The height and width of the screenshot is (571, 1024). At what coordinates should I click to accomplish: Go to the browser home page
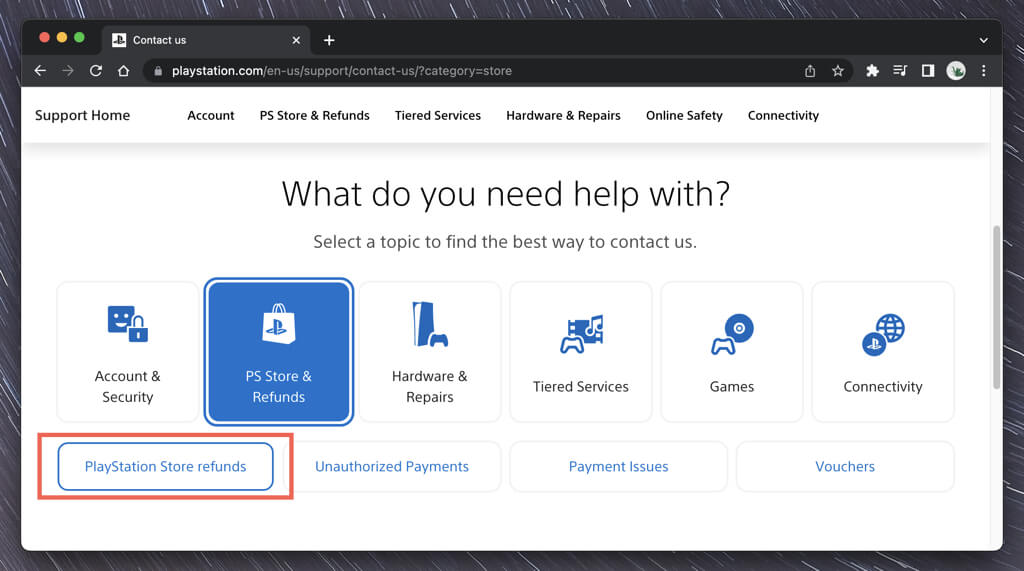click(124, 71)
